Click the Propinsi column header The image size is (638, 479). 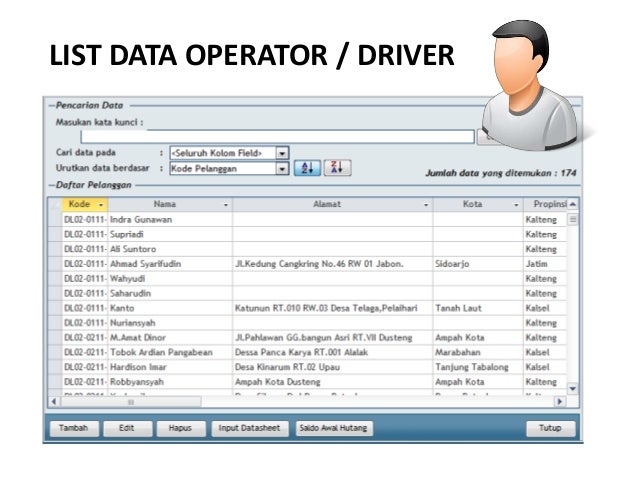[x=546, y=205]
